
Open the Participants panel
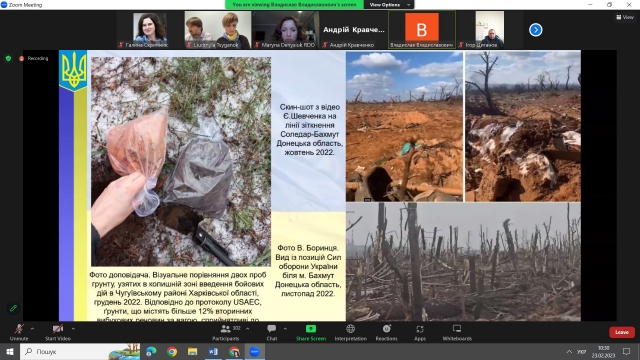coord(226,332)
